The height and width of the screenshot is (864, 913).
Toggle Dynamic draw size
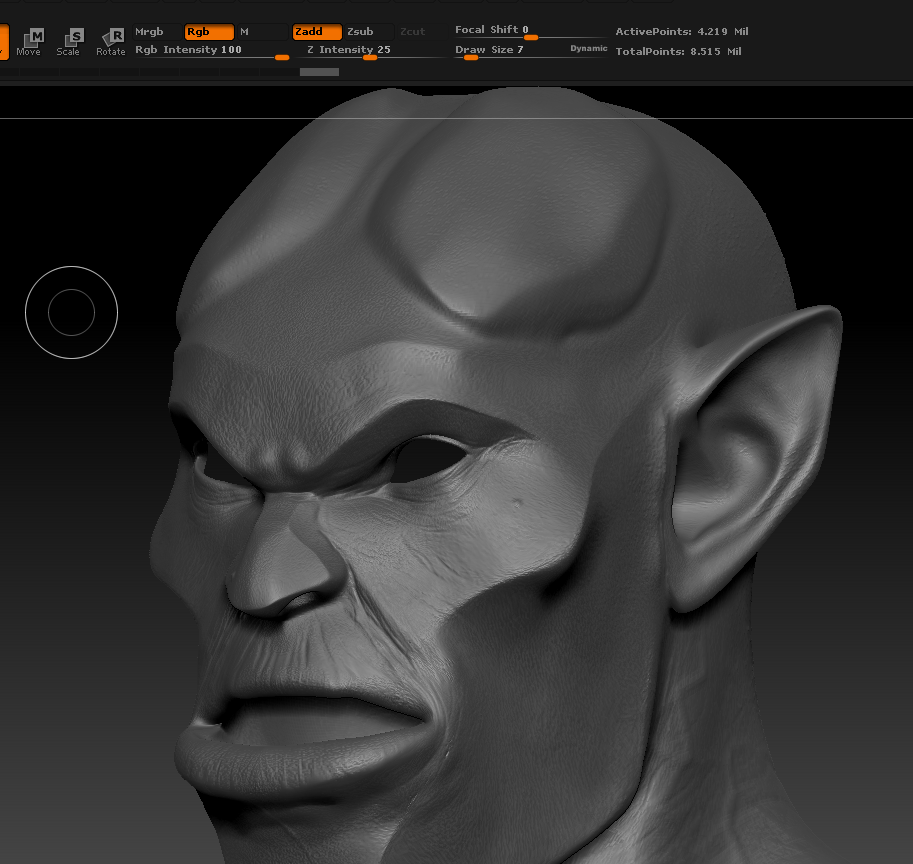(x=589, y=48)
